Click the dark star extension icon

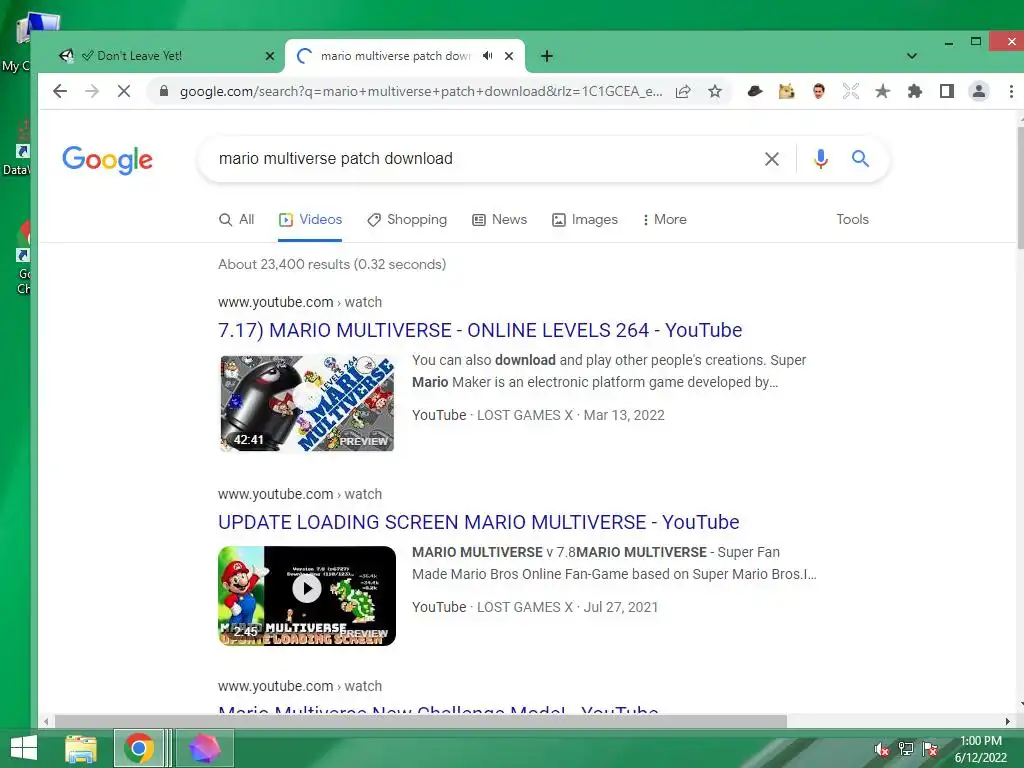(882, 91)
